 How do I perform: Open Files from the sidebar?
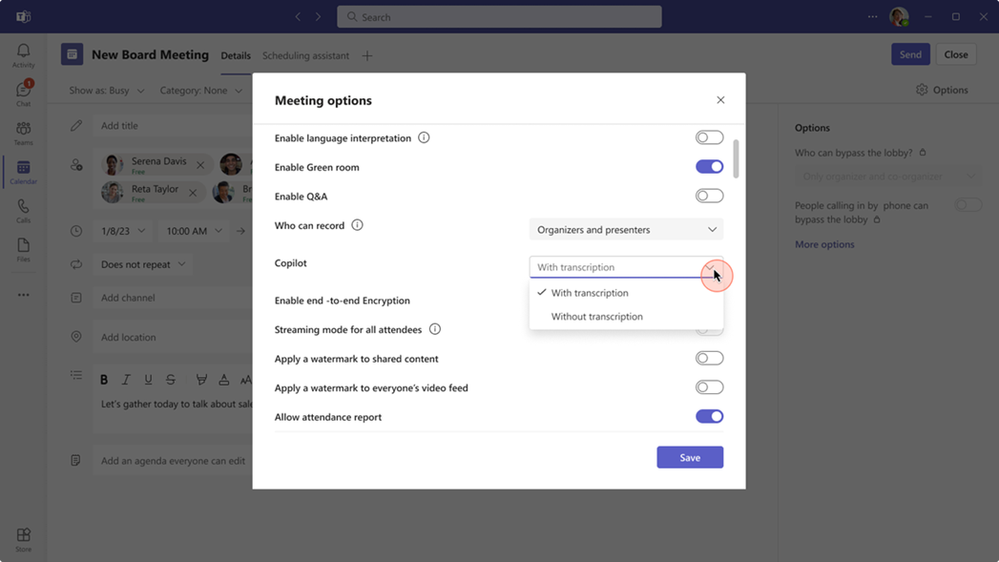[x=23, y=250]
